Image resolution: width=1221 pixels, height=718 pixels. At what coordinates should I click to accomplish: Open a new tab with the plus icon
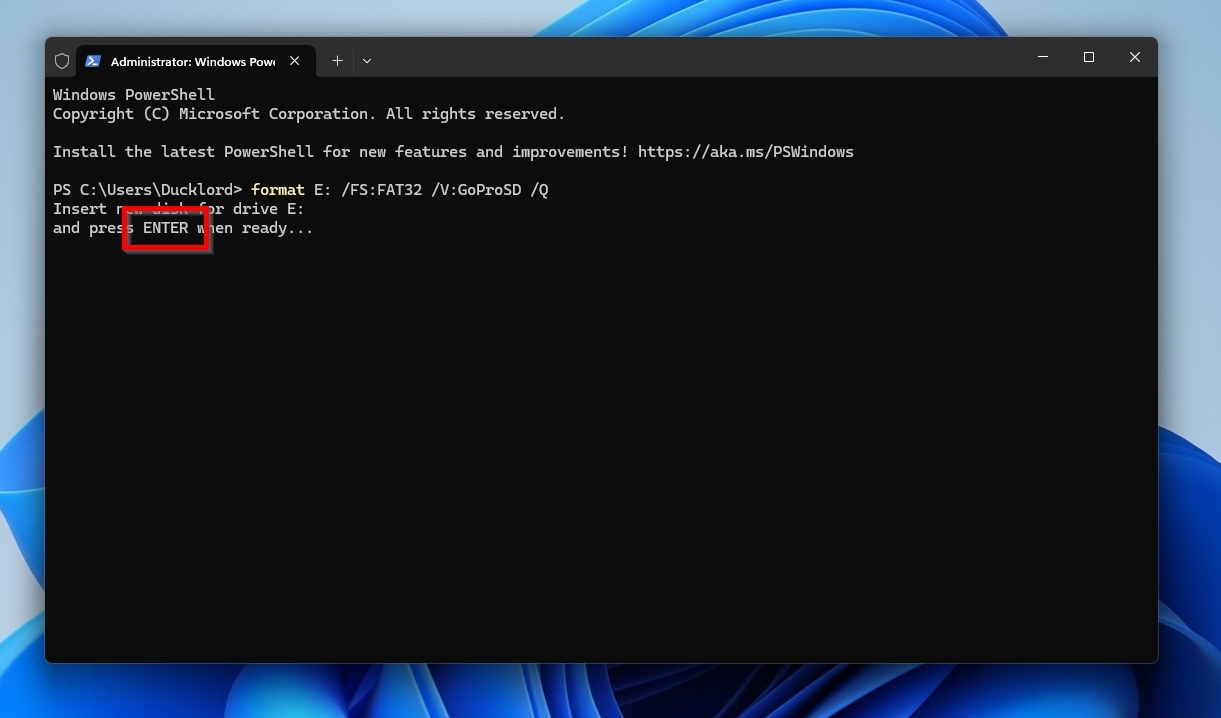(337, 61)
